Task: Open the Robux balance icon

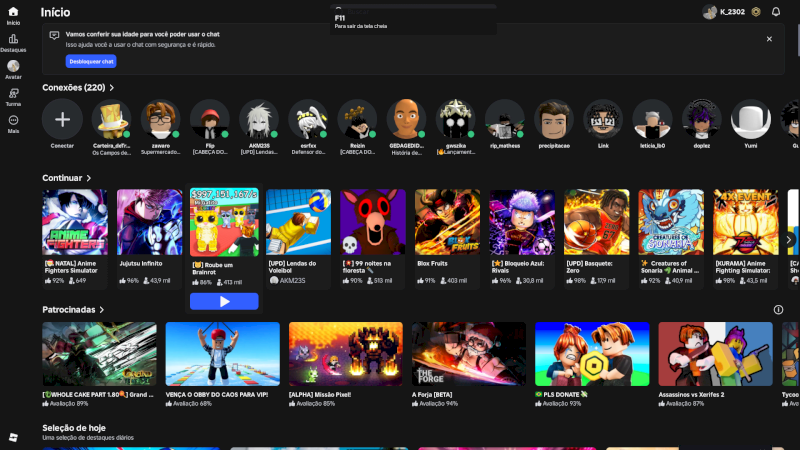Action: [756, 12]
